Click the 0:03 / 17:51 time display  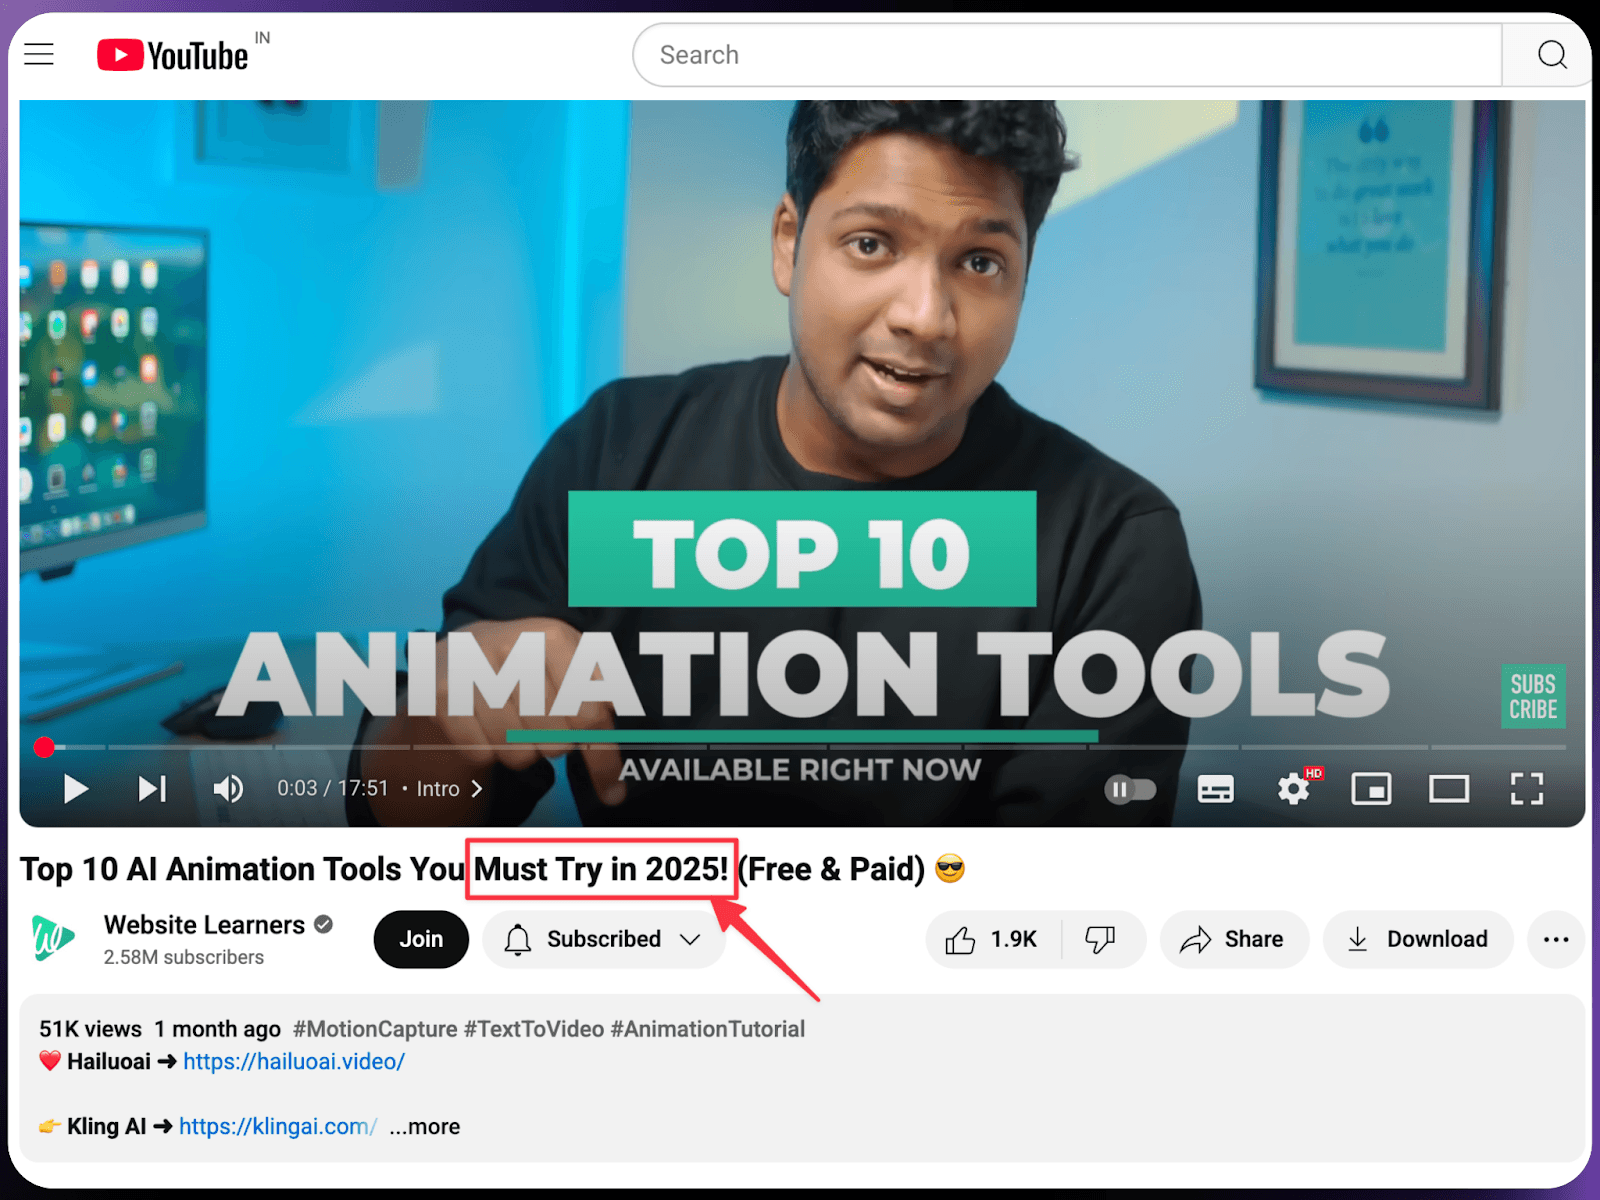pos(333,788)
